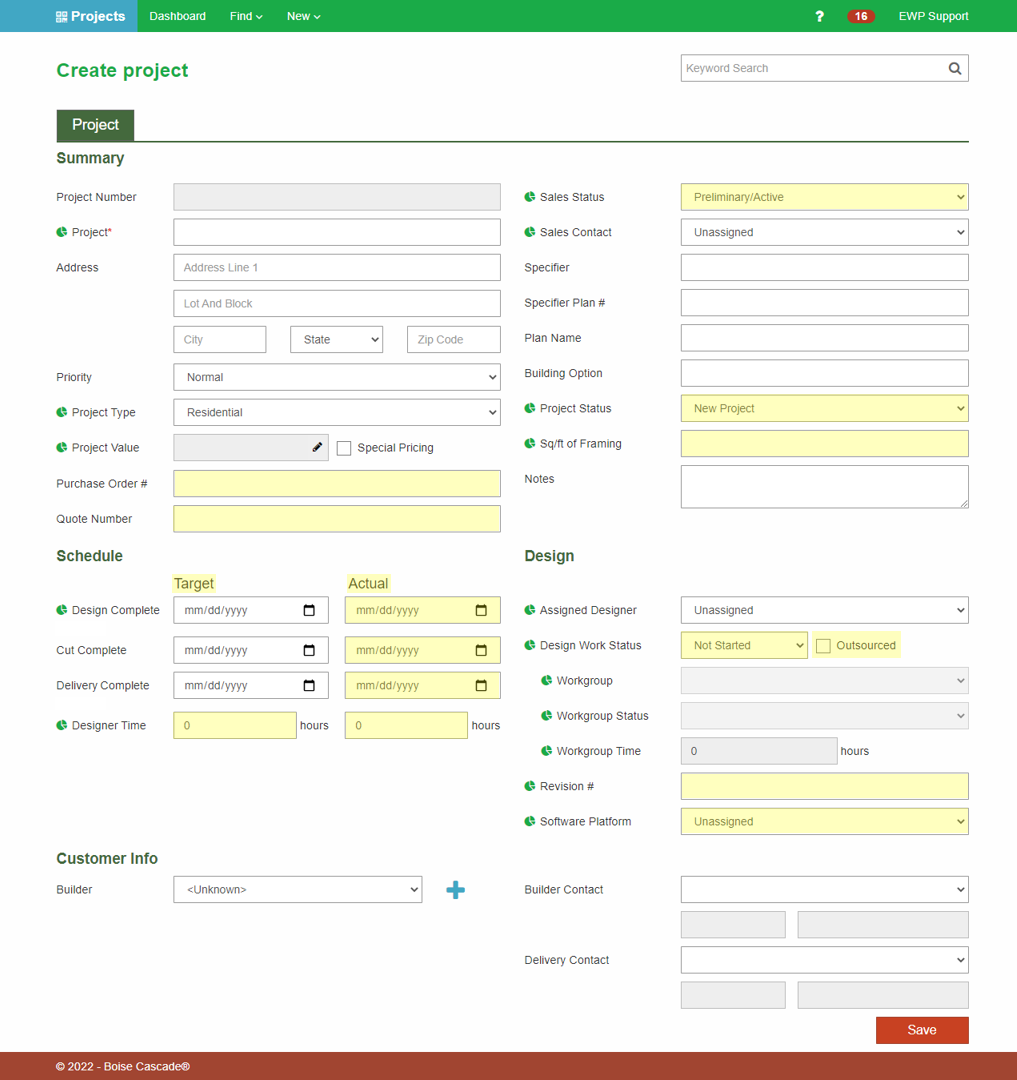Tick the Outsourced checkbox
Viewport: 1017px width, 1080px height.
point(823,646)
